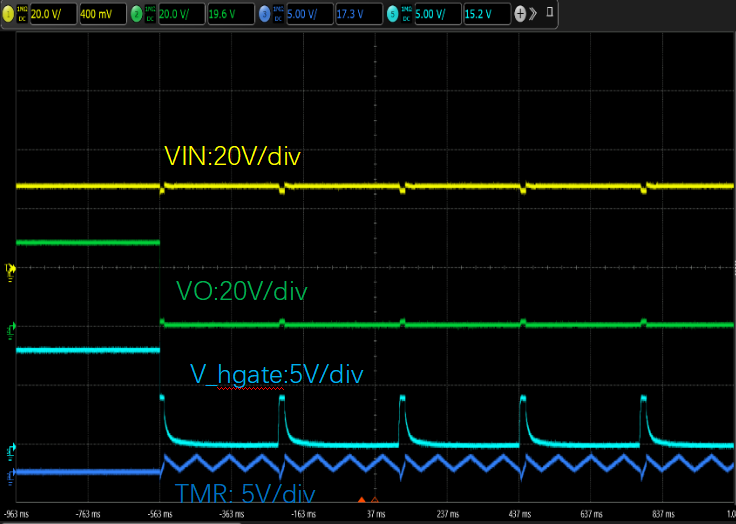Open channel 3 scale 5.00 V/ field
This screenshot has width=736, height=524.
307,15
